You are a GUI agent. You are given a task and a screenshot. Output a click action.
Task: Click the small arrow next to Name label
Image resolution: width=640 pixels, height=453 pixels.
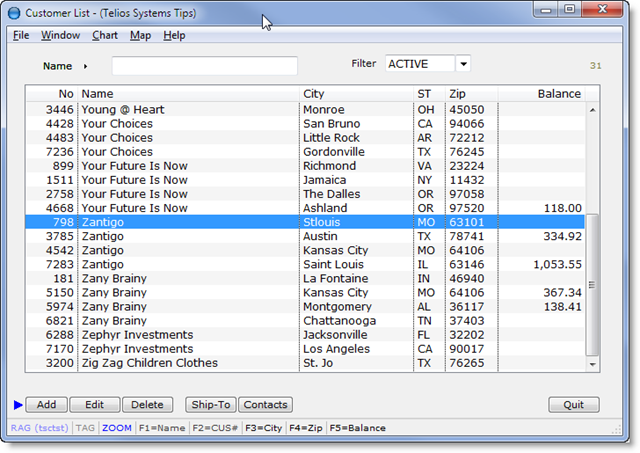85,66
